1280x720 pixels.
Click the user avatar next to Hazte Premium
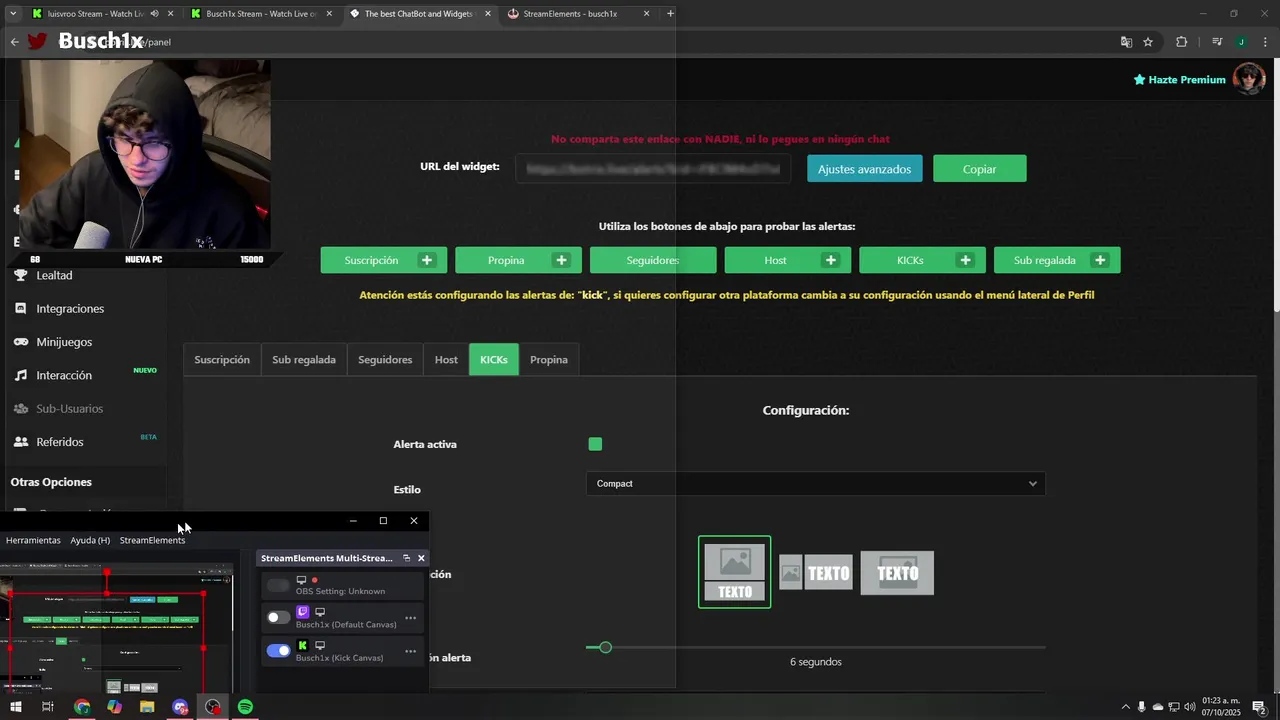(1249, 79)
